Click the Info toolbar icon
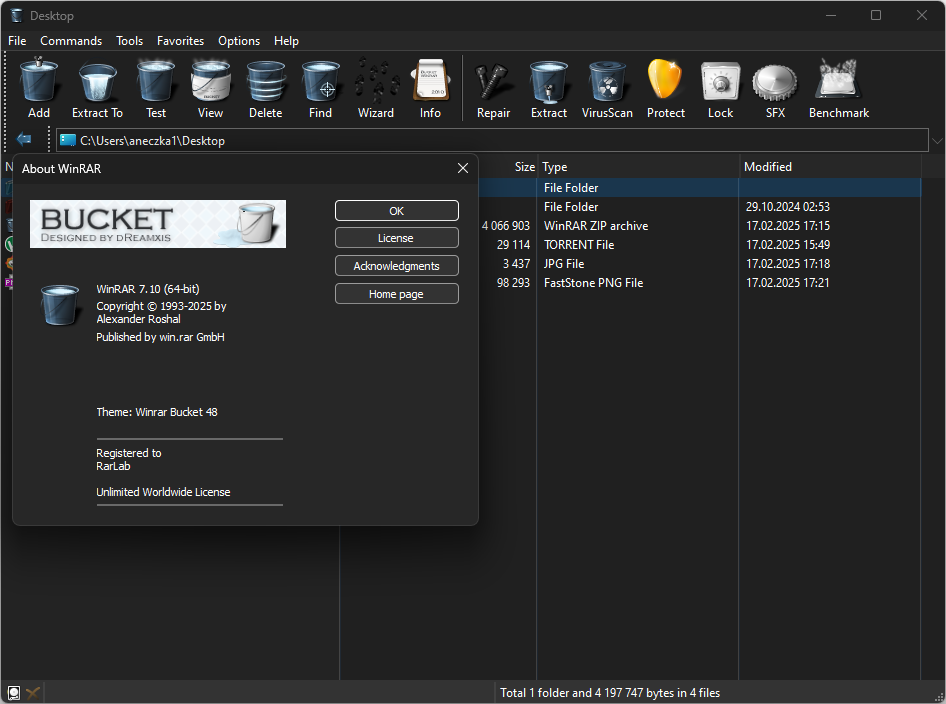946x704 pixels. coord(430,80)
